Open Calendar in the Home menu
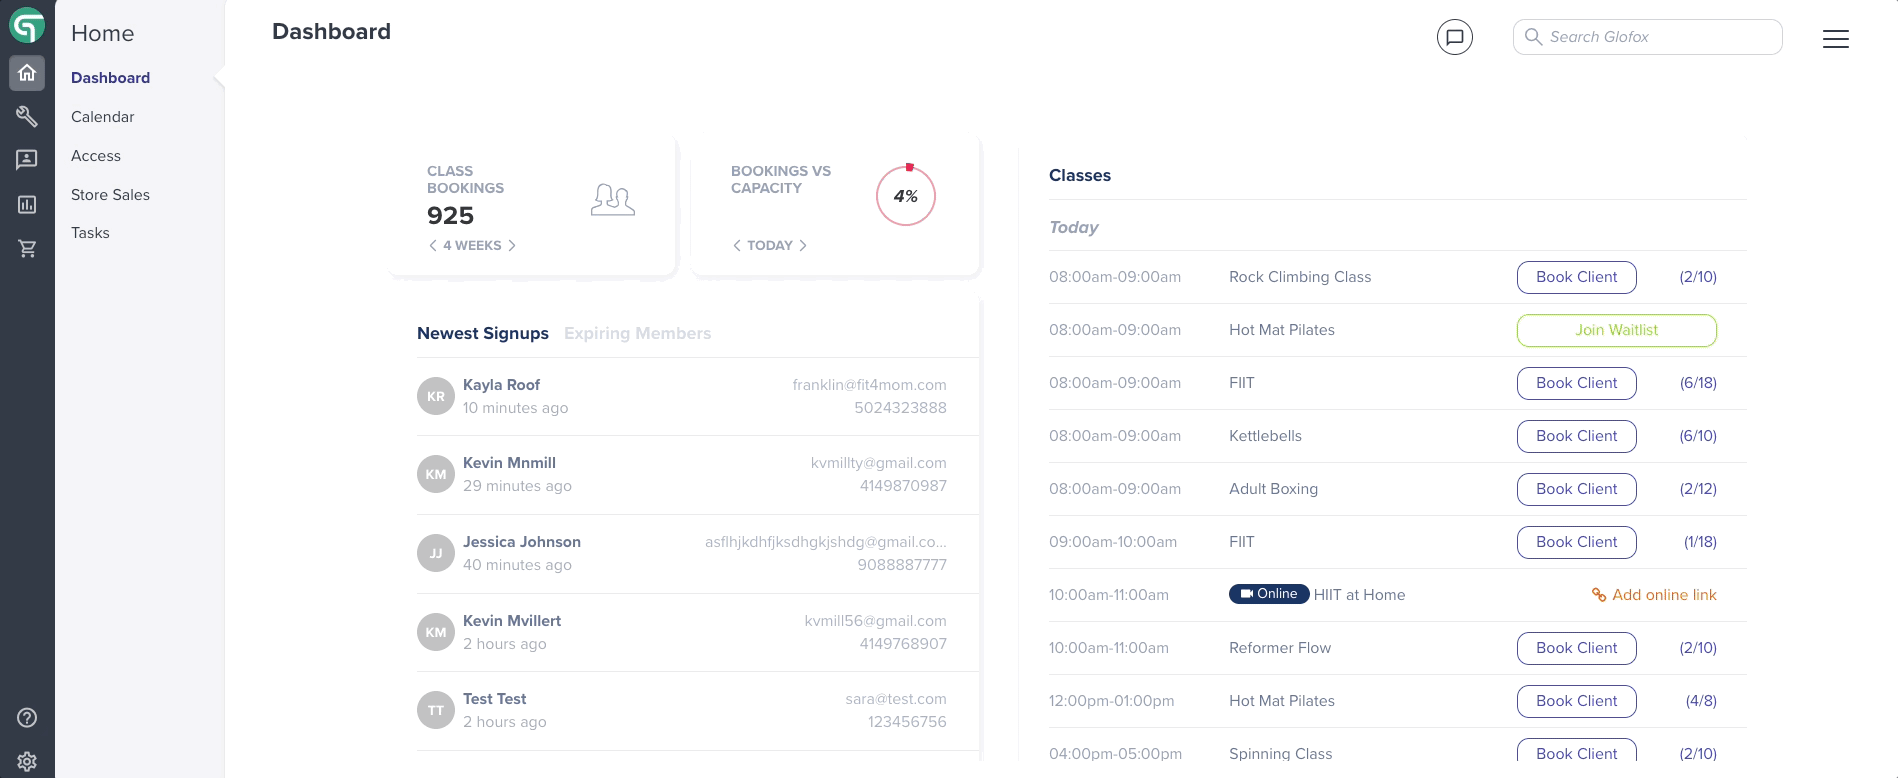Screen dimensions: 1898x778 (102, 117)
